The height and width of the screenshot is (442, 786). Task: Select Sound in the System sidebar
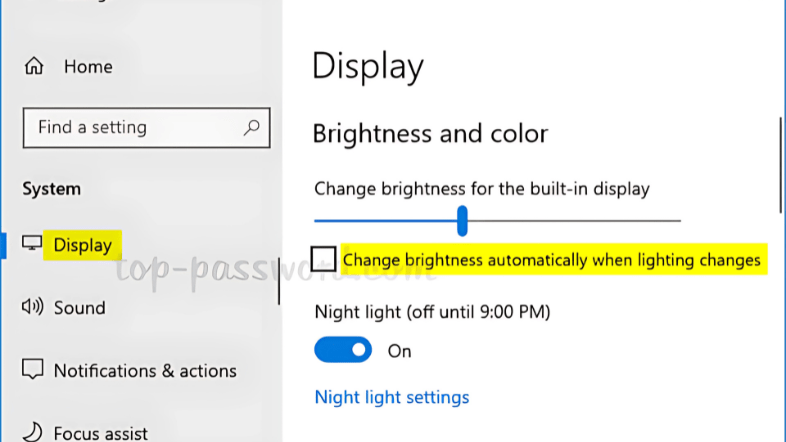click(79, 308)
